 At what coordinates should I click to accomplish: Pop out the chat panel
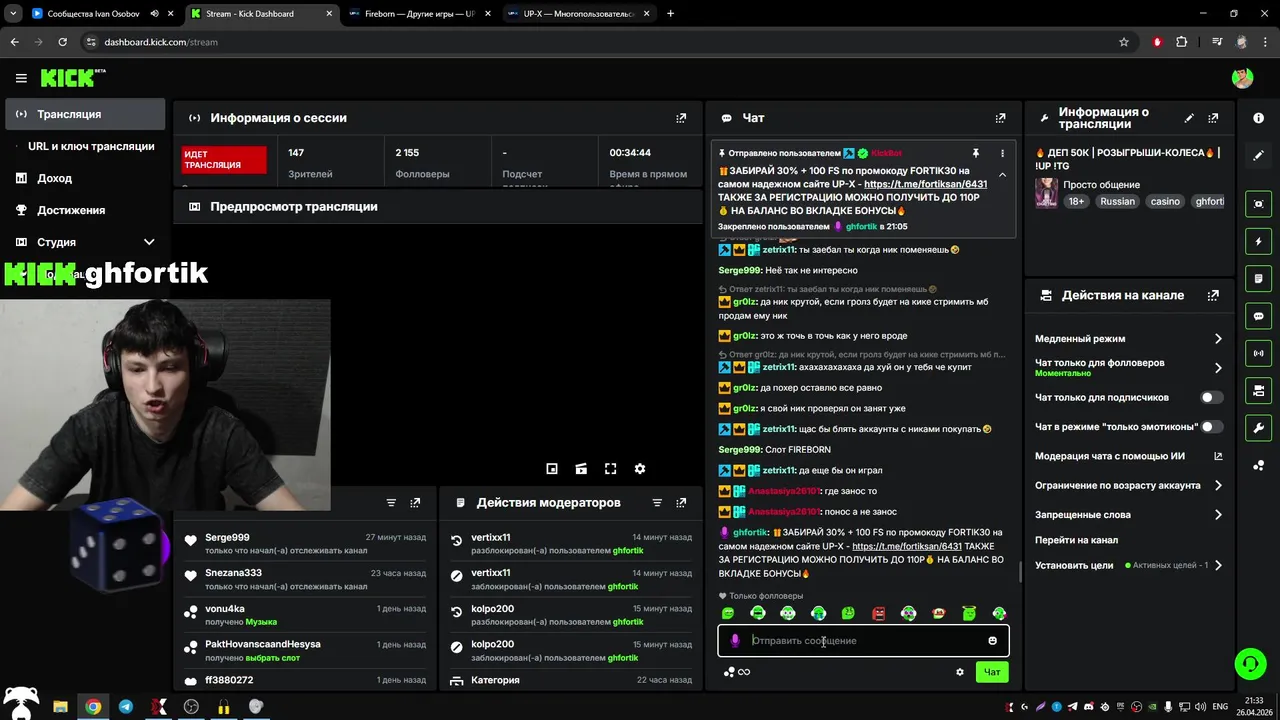tap(1000, 118)
